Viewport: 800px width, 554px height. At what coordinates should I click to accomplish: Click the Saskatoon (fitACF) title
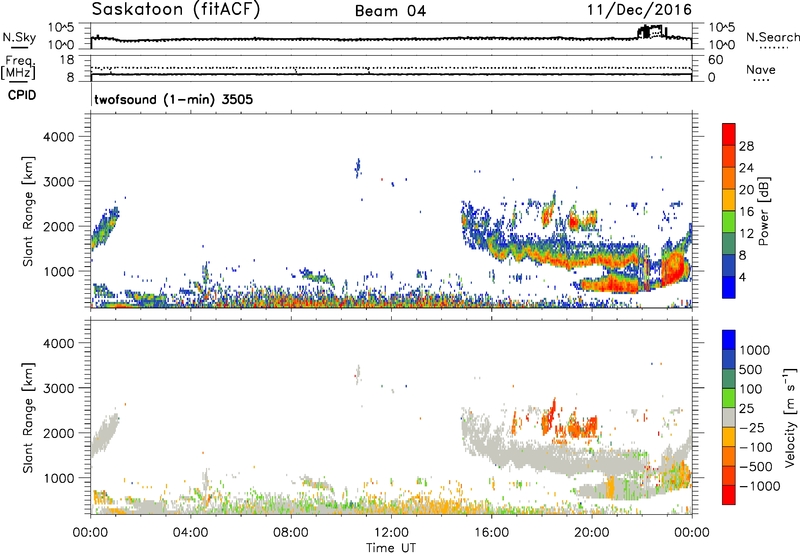pos(176,10)
